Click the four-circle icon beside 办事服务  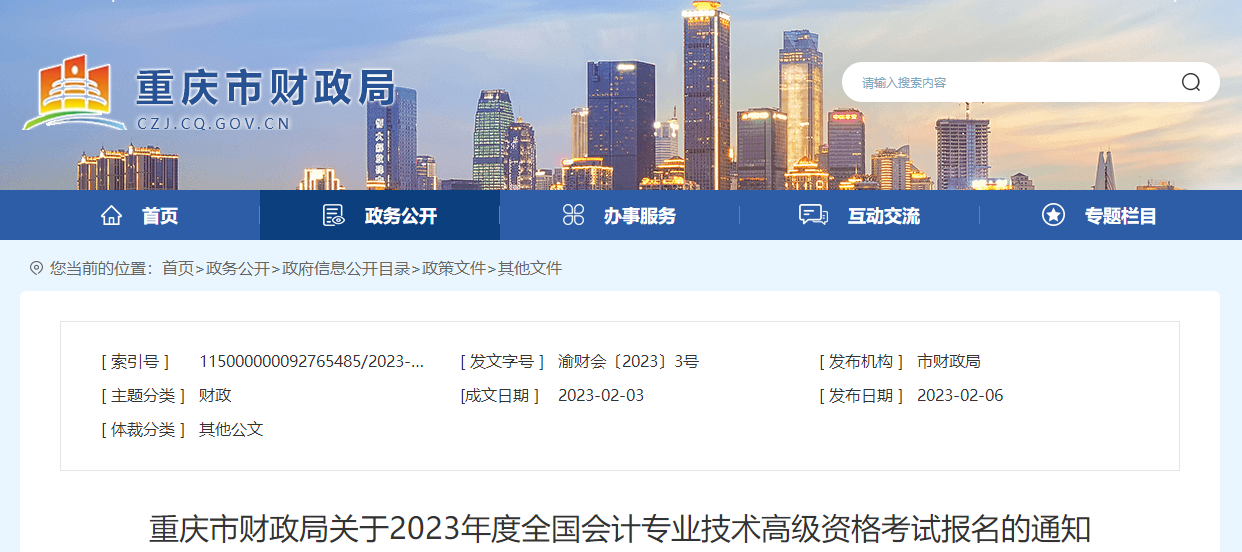[573, 215]
